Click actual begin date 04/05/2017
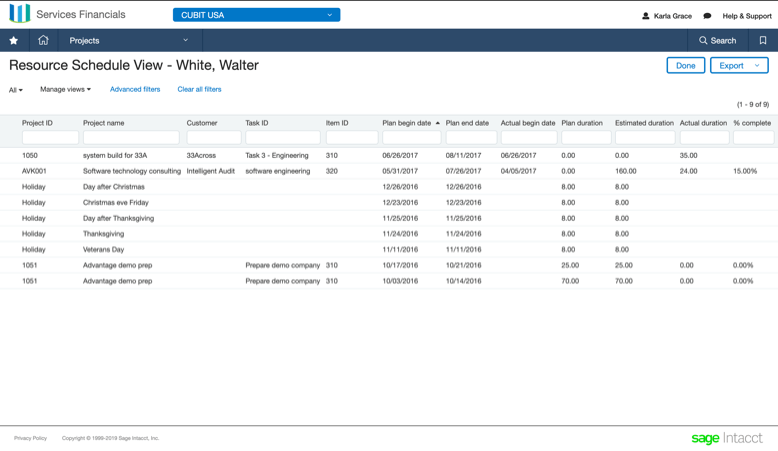This screenshot has width=778, height=451. [519, 171]
